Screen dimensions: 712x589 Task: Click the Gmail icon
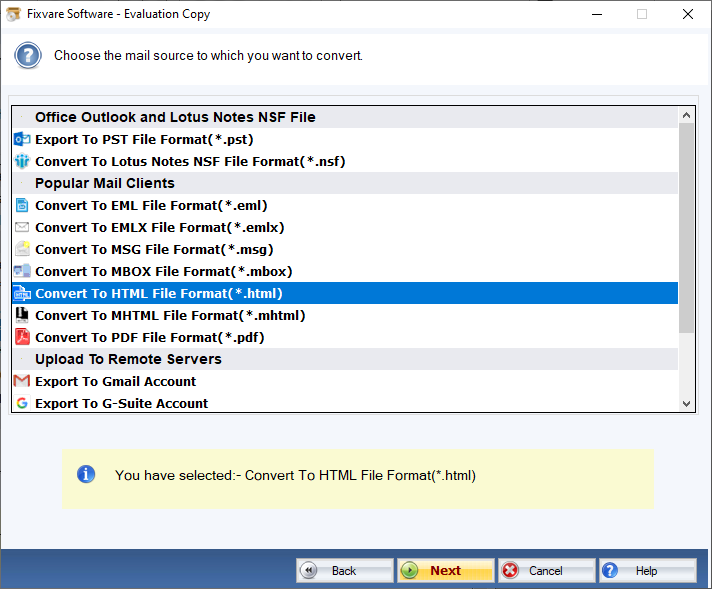(22, 381)
